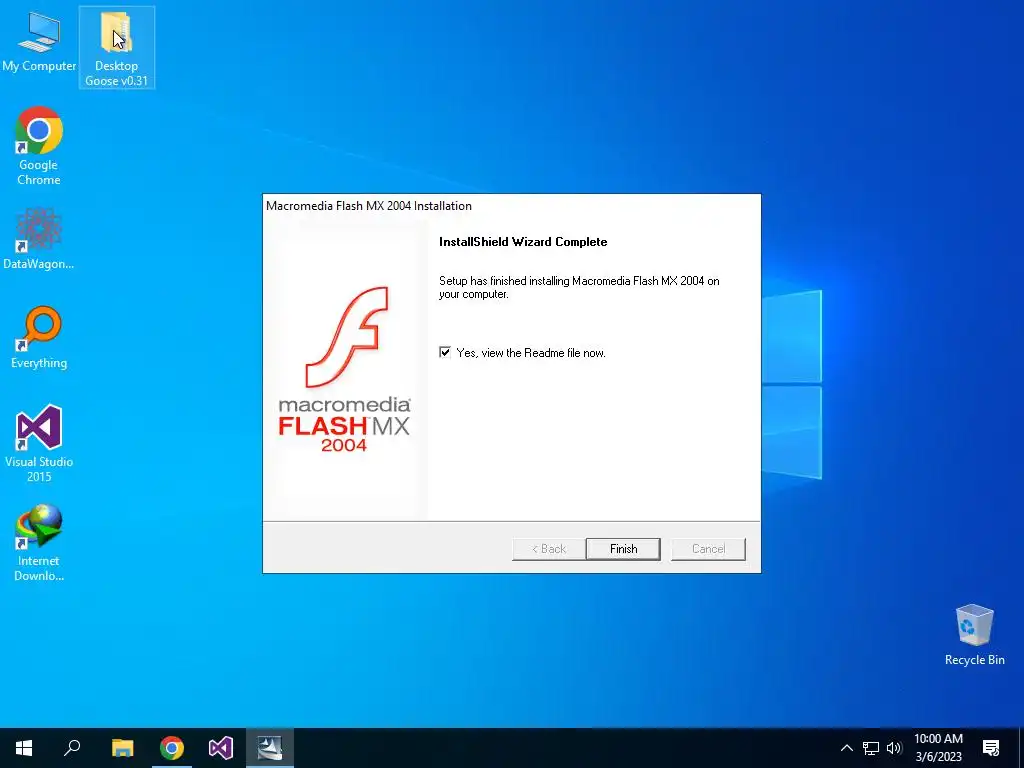Select the Recycle Bin icon
This screenshot has height=768, width=1024.
[974, 634]
